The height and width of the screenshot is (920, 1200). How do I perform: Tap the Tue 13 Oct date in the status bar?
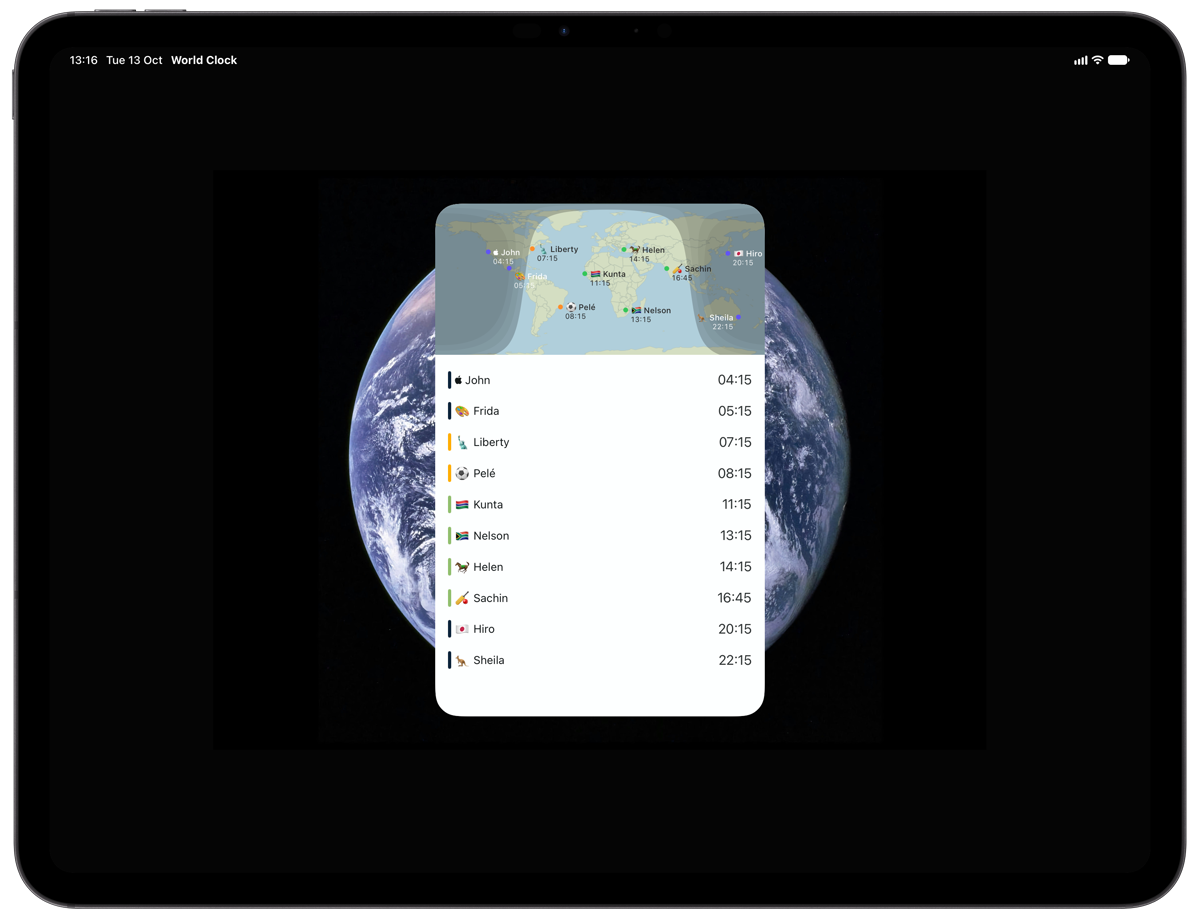click(134, 60)
